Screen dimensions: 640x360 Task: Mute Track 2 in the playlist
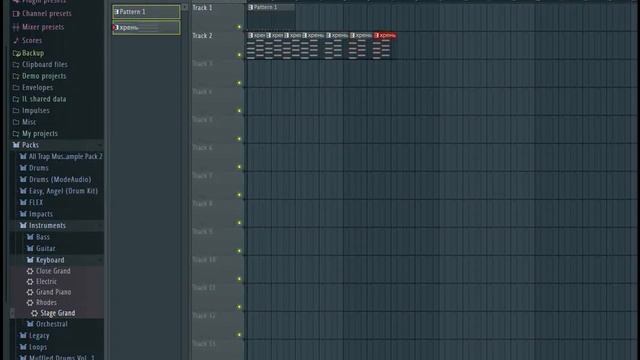239,55
